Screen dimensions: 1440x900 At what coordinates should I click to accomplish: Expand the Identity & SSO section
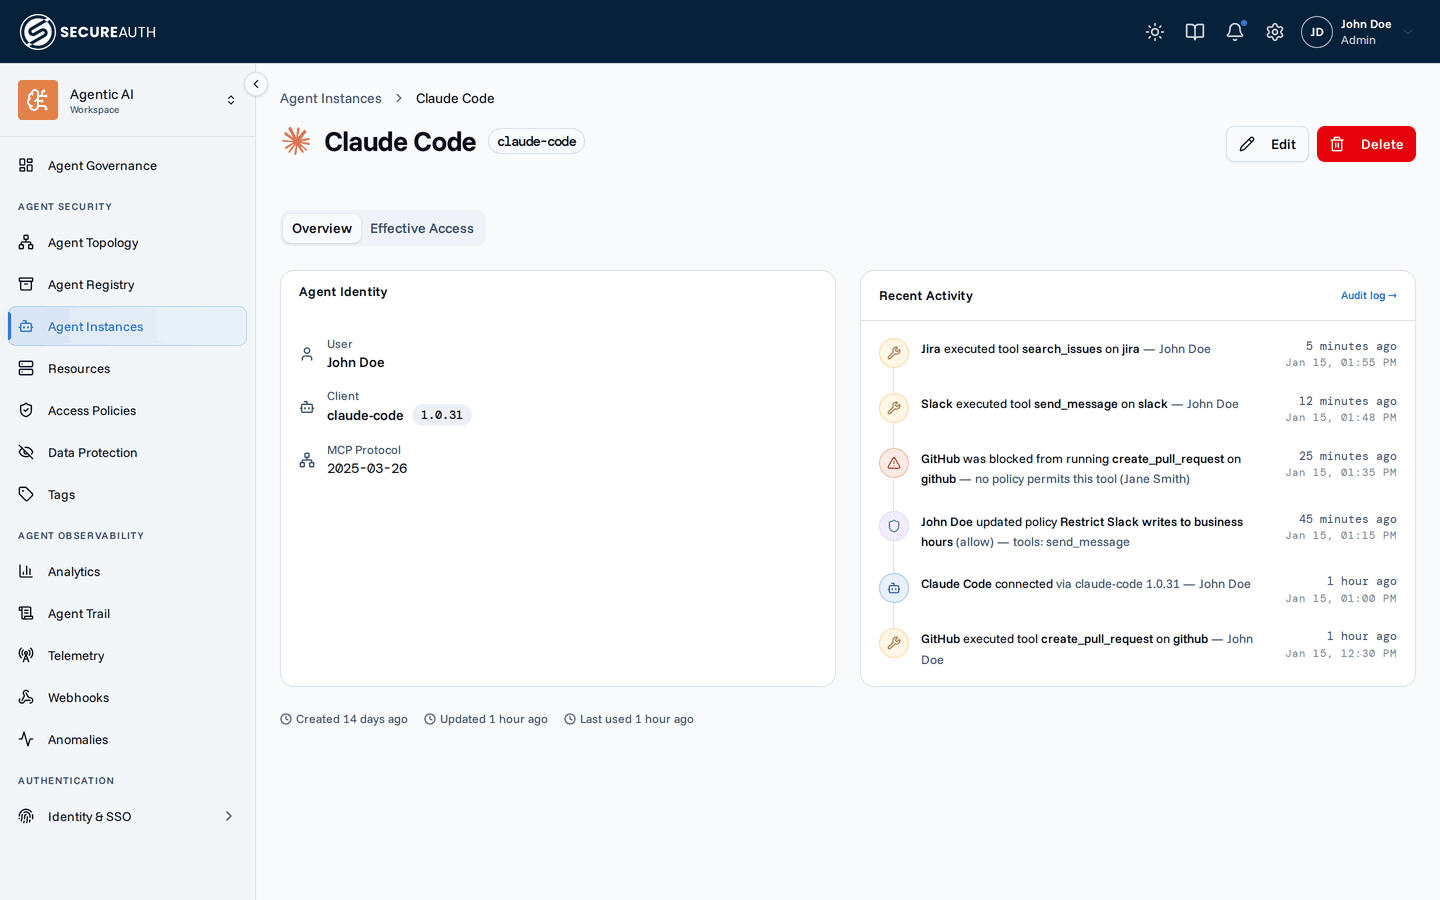click(128, 817)
